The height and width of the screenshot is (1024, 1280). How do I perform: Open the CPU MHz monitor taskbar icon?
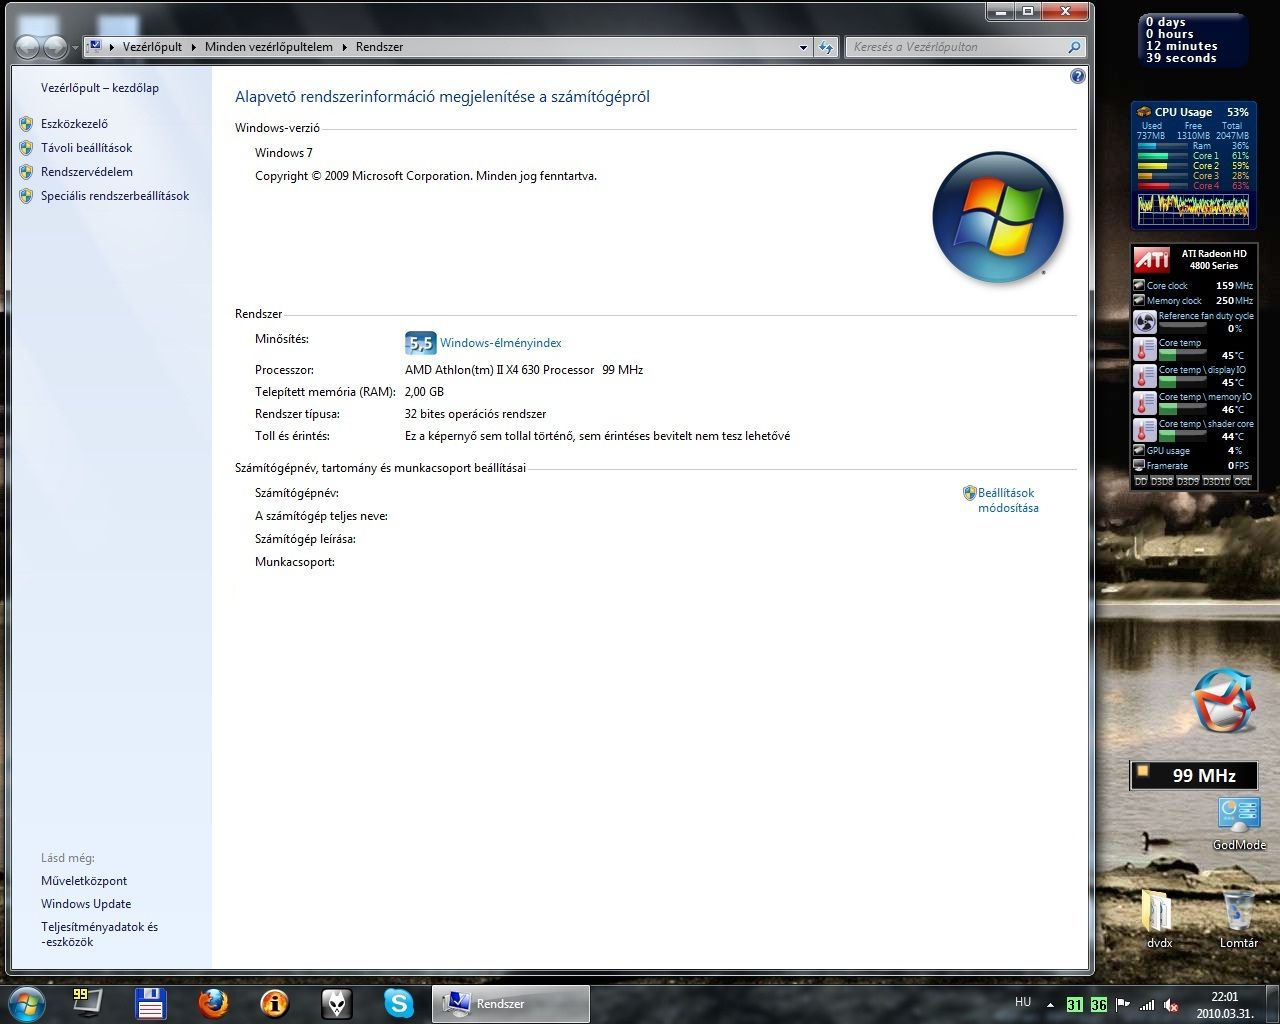[x=87, y=1002]
